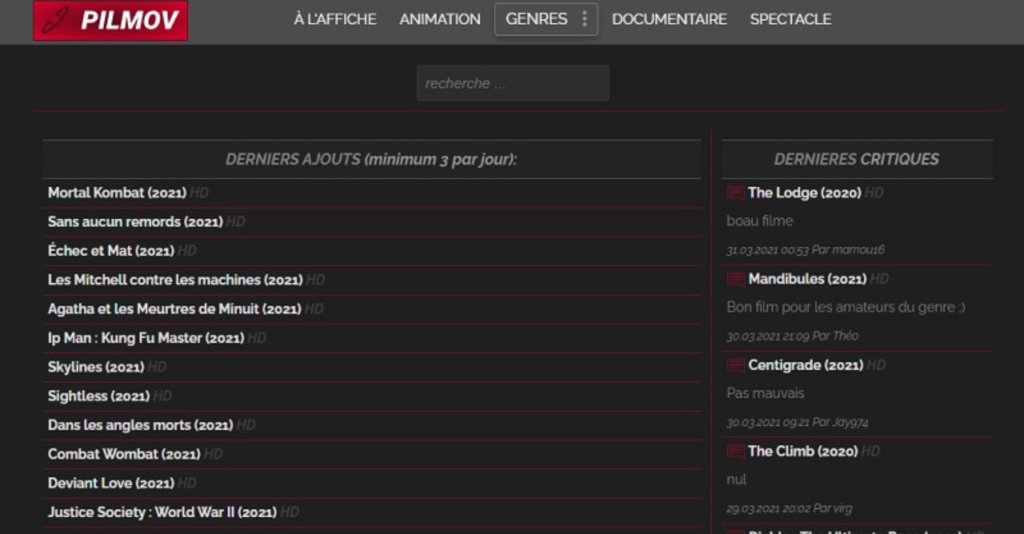Open the À L'AFFICHE menu item
This screenshot has height=534, width=1024.
335,19
